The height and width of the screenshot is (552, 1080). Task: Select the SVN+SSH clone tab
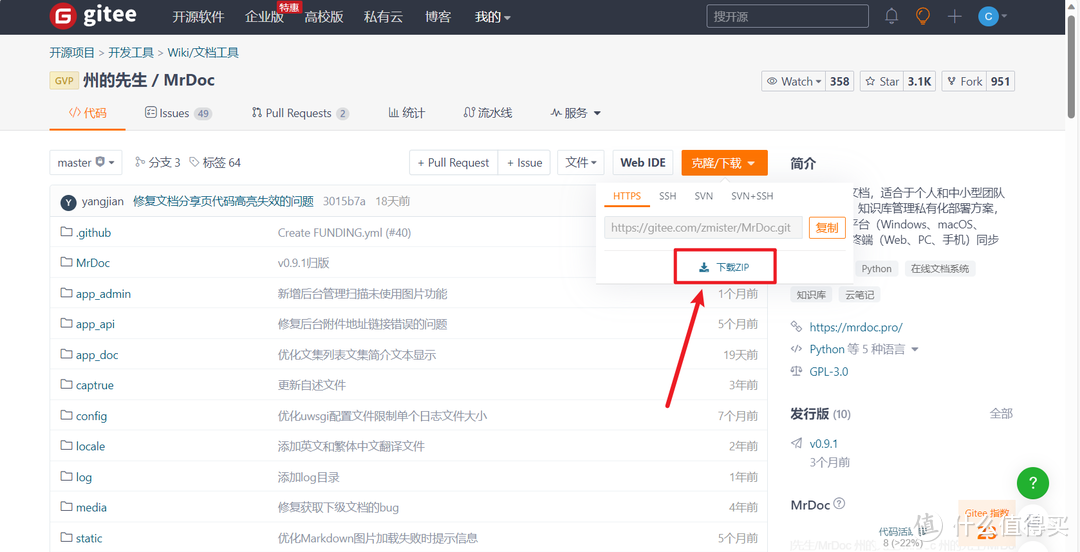(752, 196)
